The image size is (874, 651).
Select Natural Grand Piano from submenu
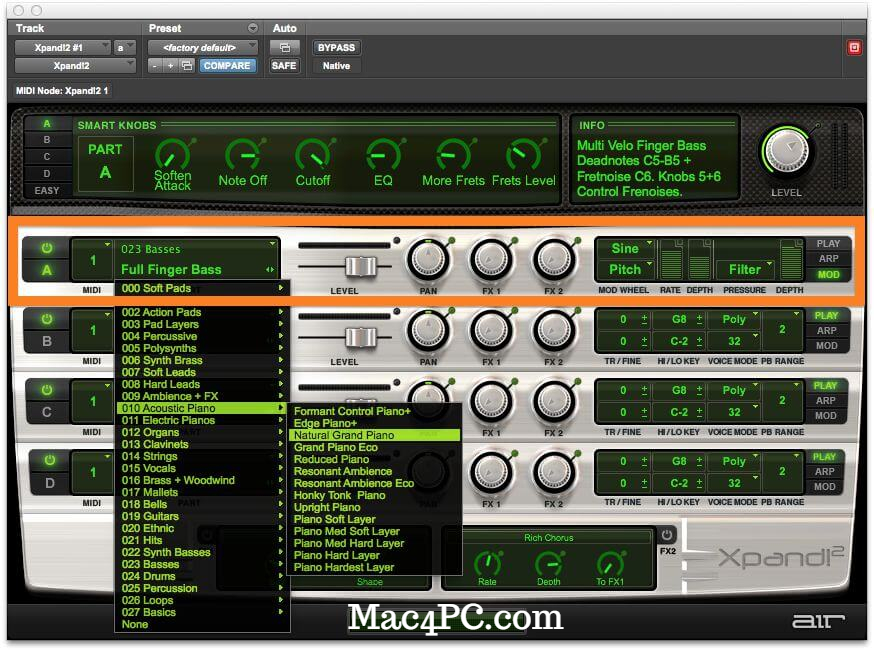(375, 435)
